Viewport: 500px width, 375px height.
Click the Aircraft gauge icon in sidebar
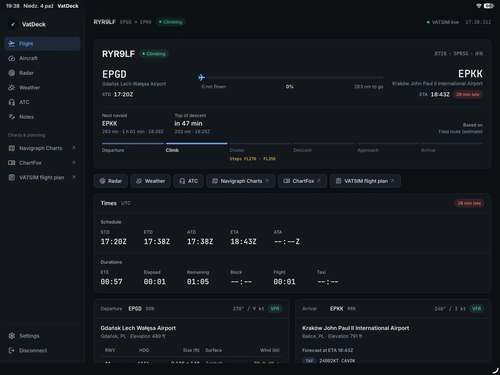coord(12,58)
